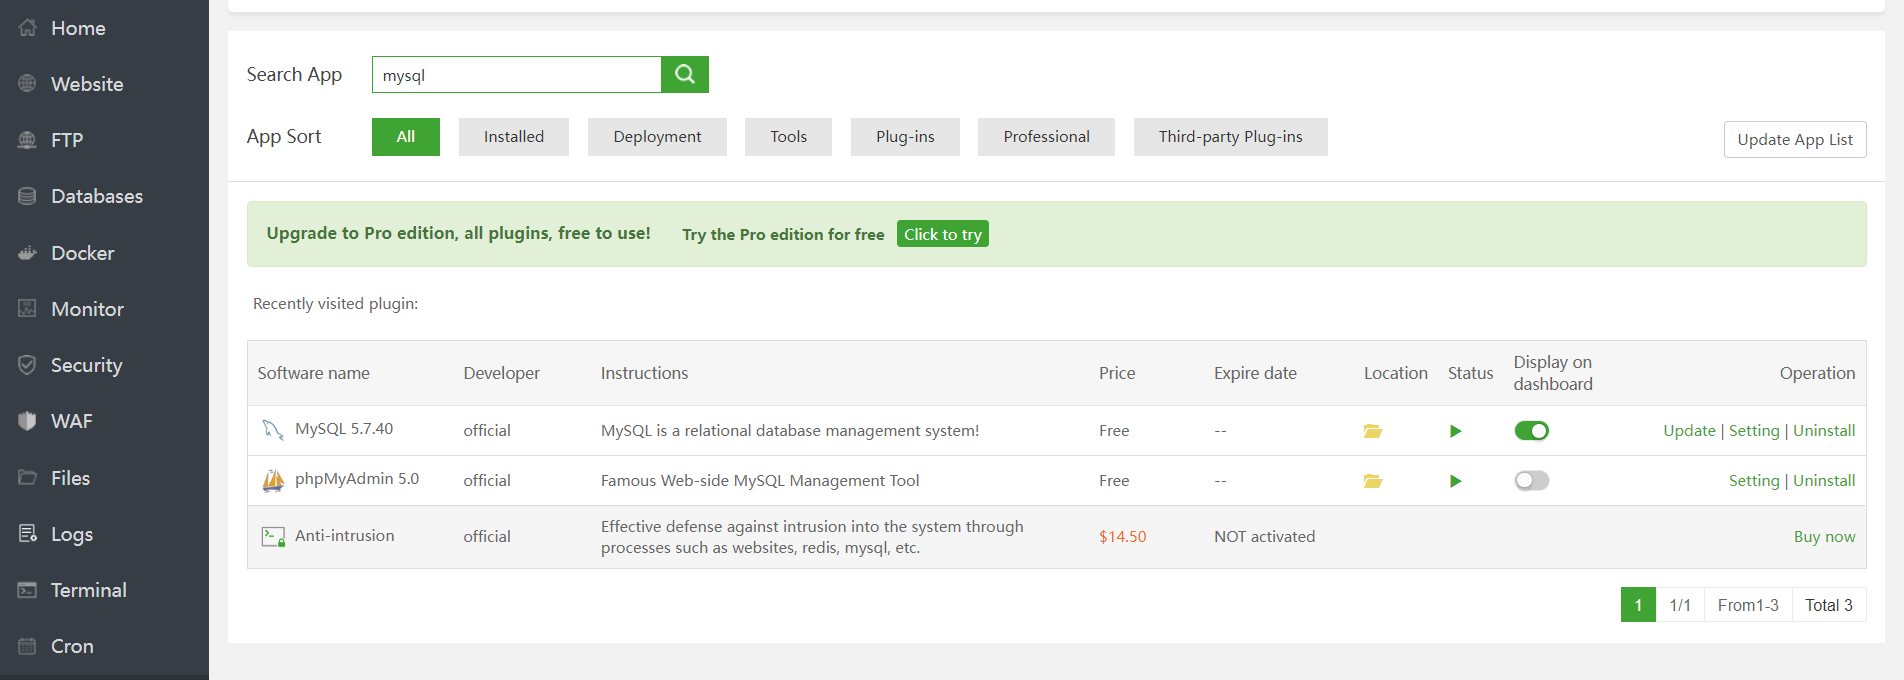The width and height of the screenshot is (1904, 680).
Task: Click the search magnifier button
Action: click(x=685, y=74)
